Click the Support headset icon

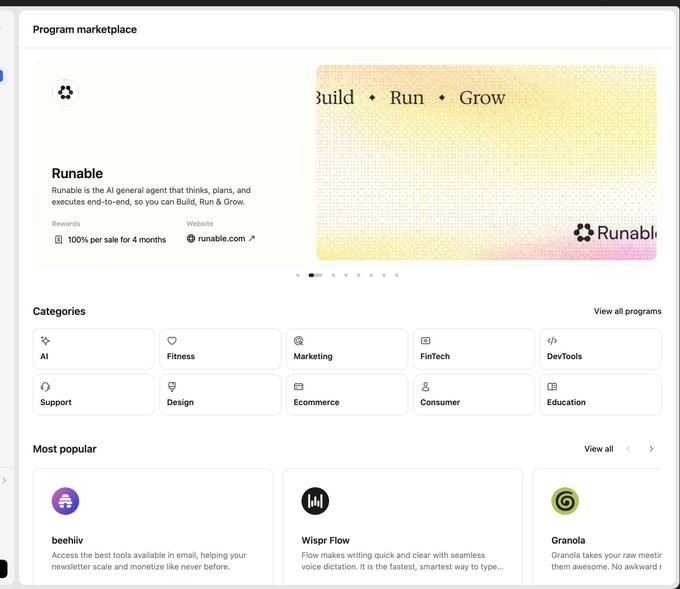click(x=45, y=386)
